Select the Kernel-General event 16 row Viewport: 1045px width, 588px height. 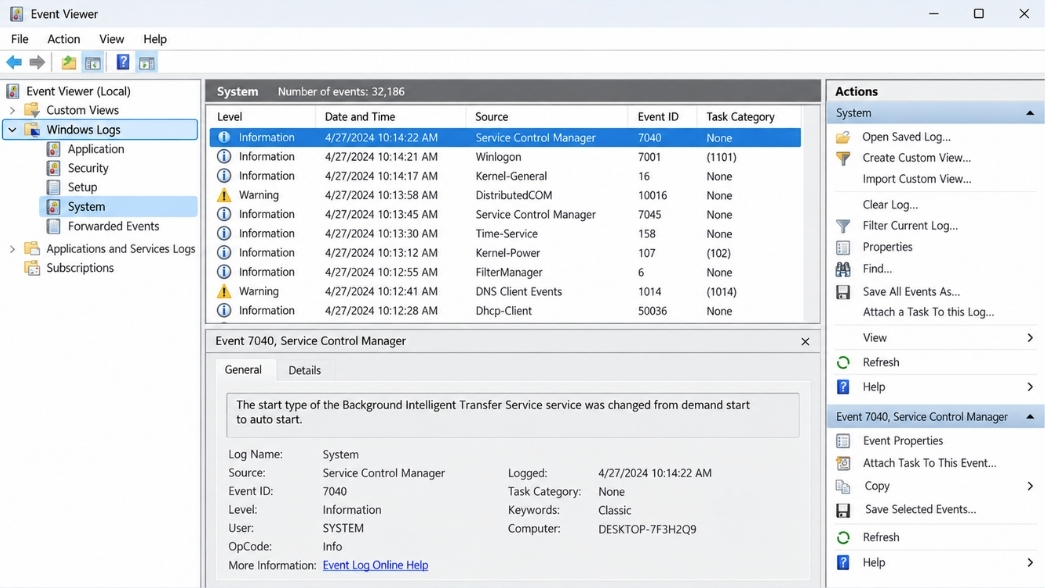pos(505,176)
